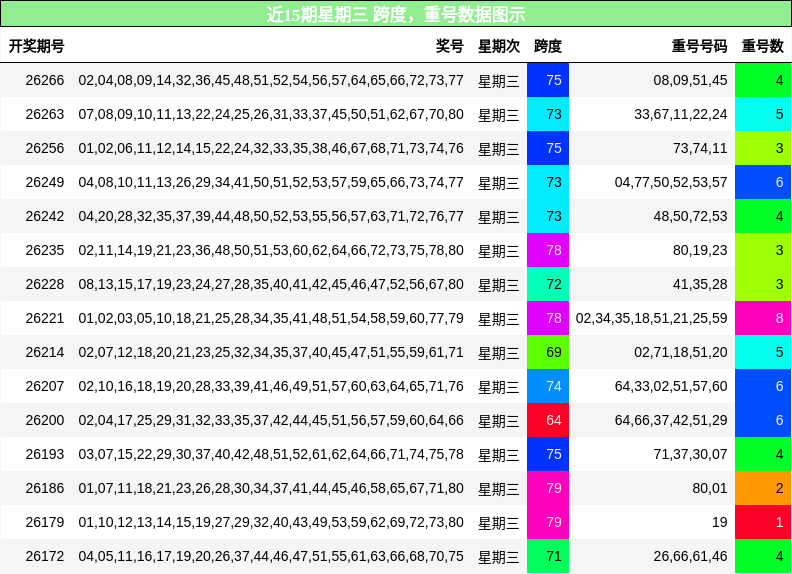Click the winning numbers of issue 26179
The width and height of the screenshot is (792, 574).
pos(271,522)
